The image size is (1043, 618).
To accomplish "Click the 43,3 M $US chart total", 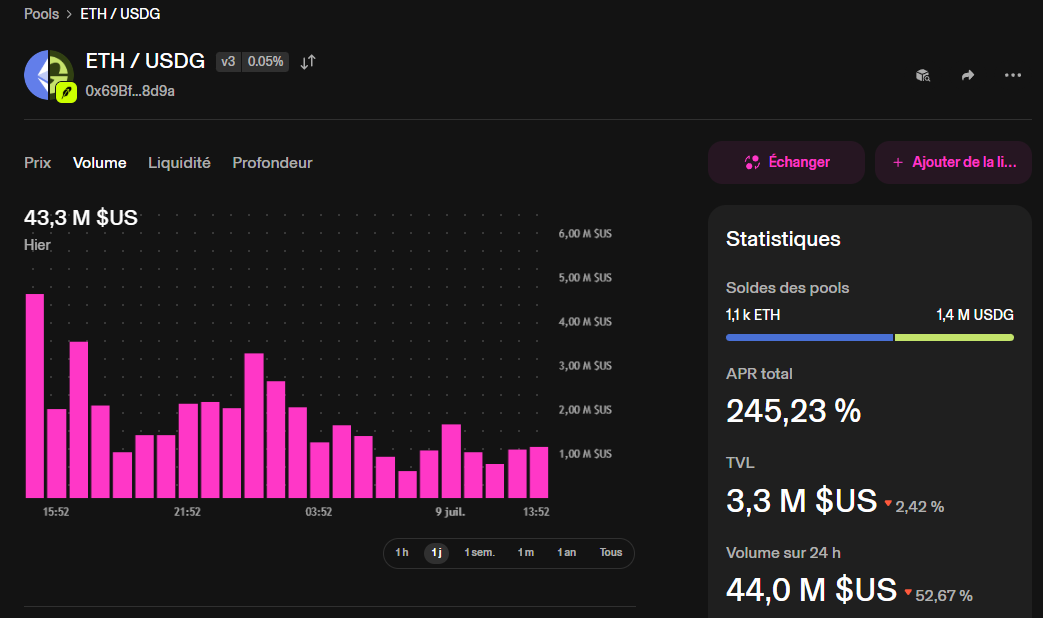I will 80,218.
